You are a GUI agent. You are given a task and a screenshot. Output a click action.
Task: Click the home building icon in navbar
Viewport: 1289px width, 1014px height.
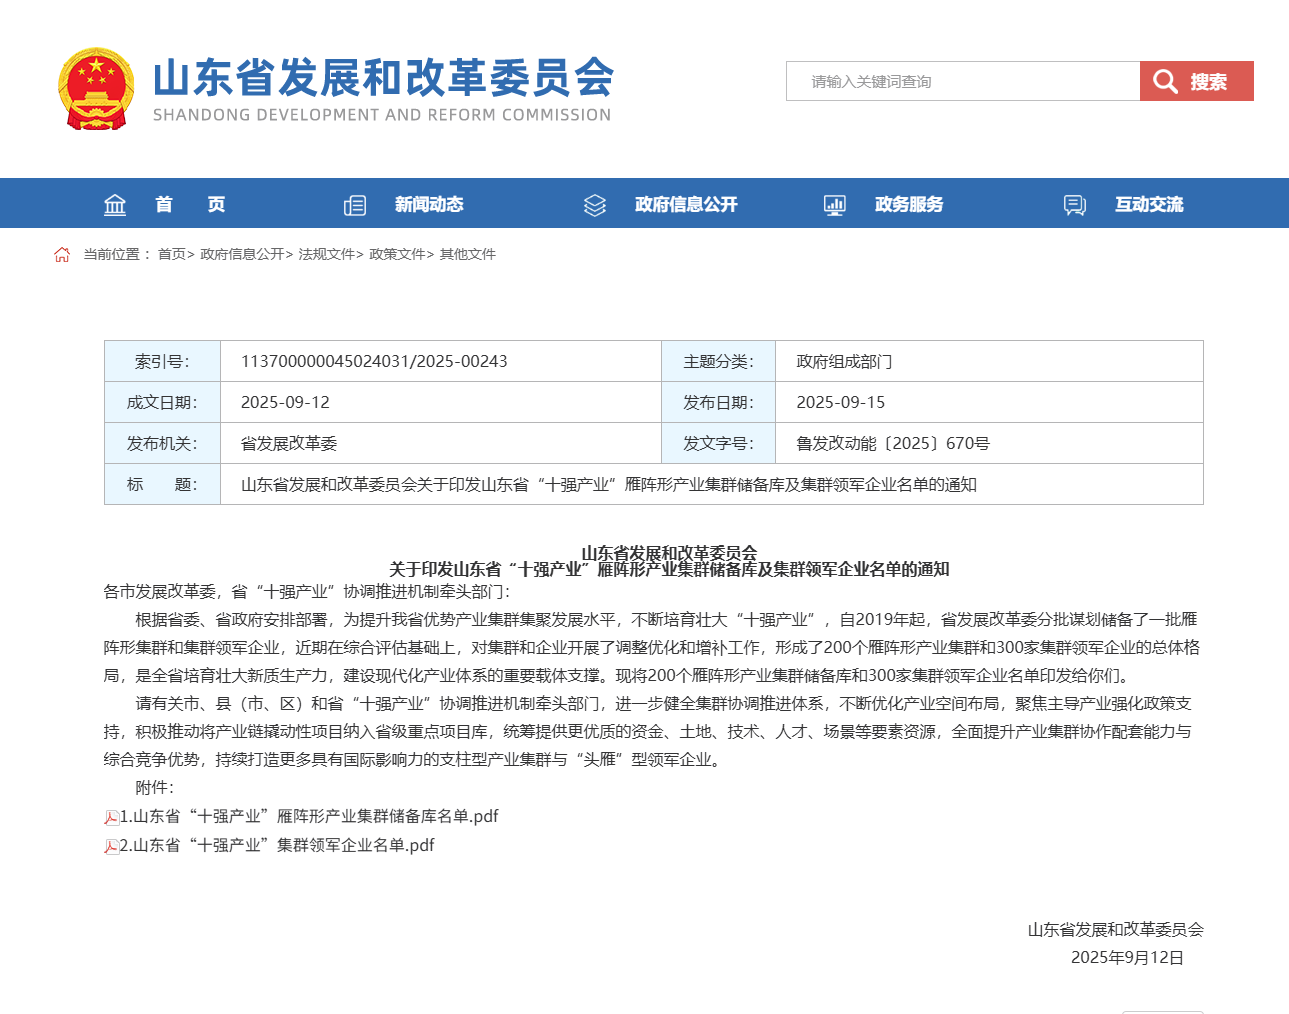click(x=115, y=205)
